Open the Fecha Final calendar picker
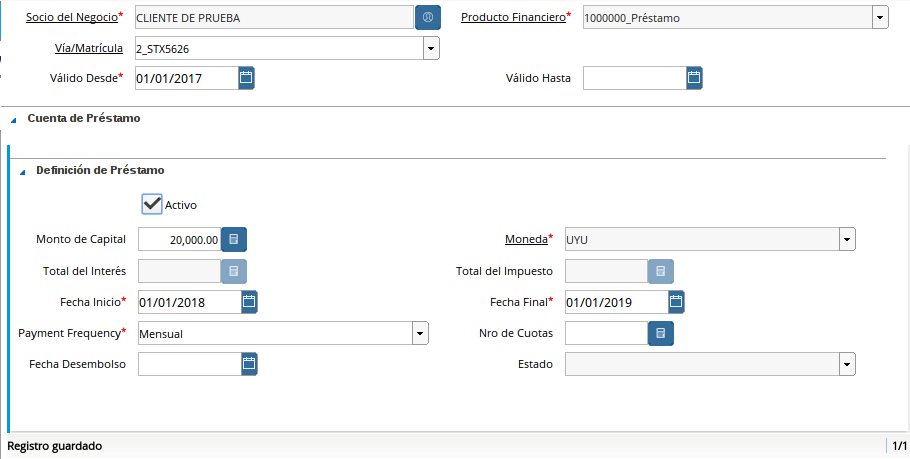The image size is (910, 459). click(676, 301)
